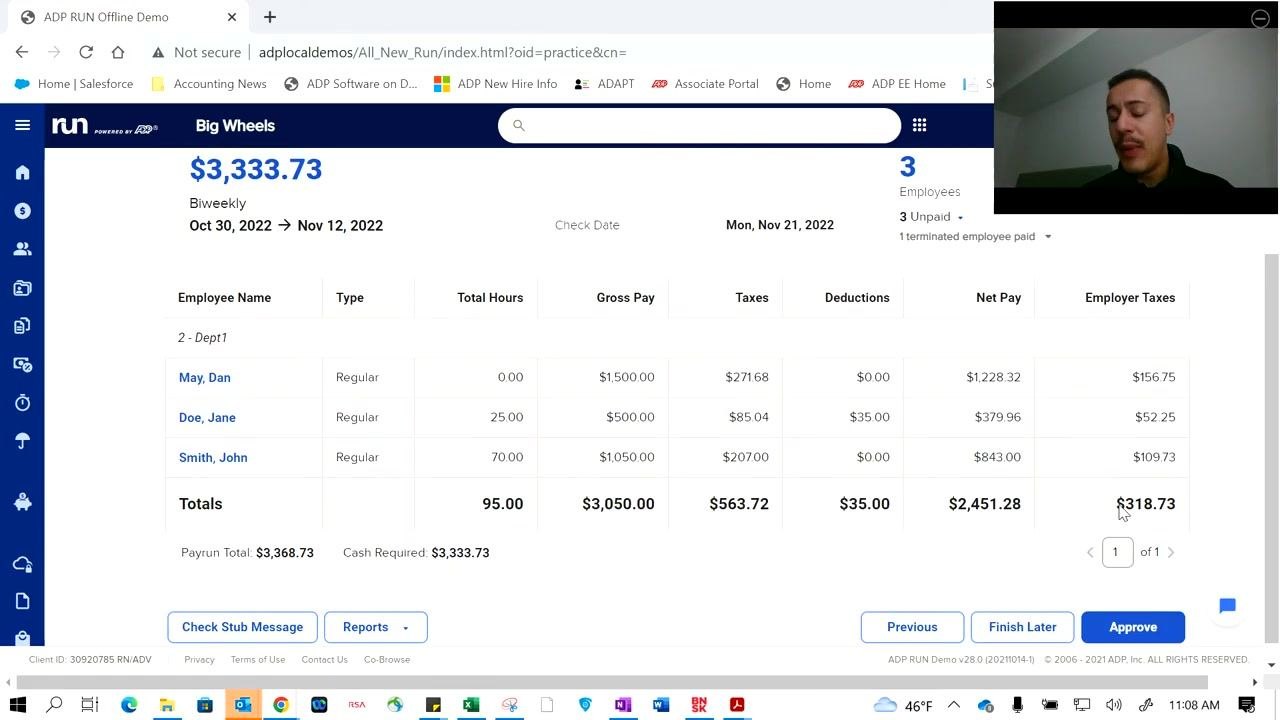Image resolution: width=1280 pixels, height=720 pixels.
Task: Click the Privacy footer link
Action: 199,660
